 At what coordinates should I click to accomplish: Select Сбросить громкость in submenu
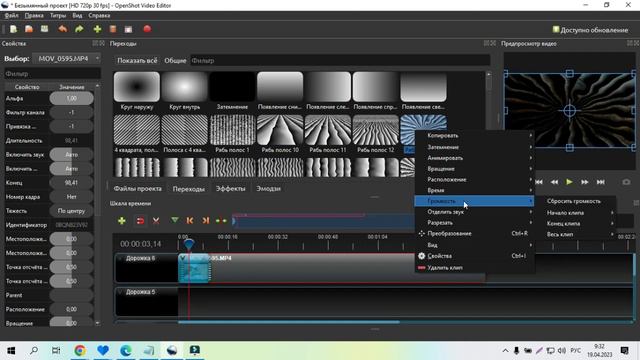tap(576, 201)
